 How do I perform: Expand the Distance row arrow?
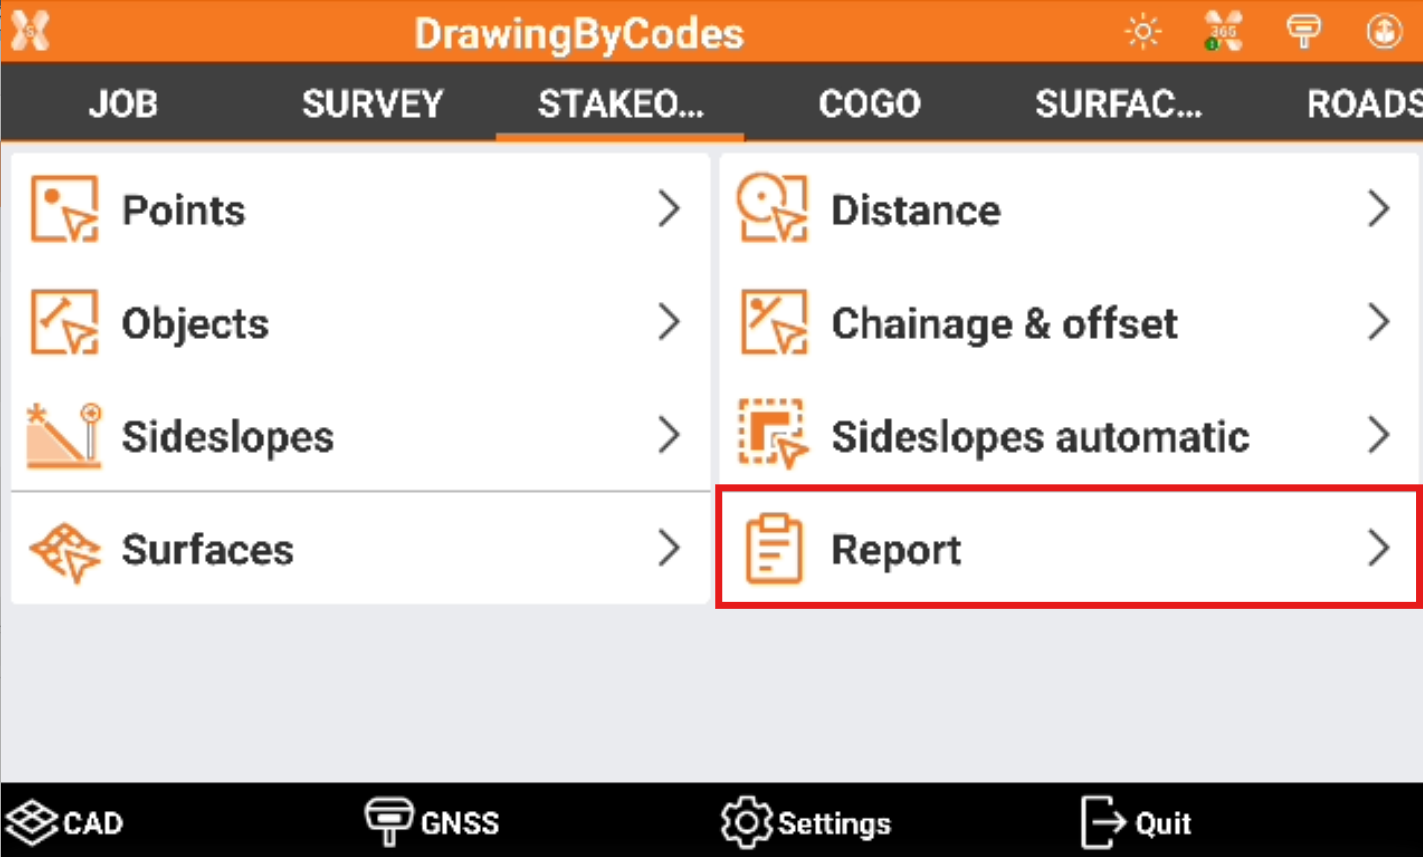click(1379, 209)
